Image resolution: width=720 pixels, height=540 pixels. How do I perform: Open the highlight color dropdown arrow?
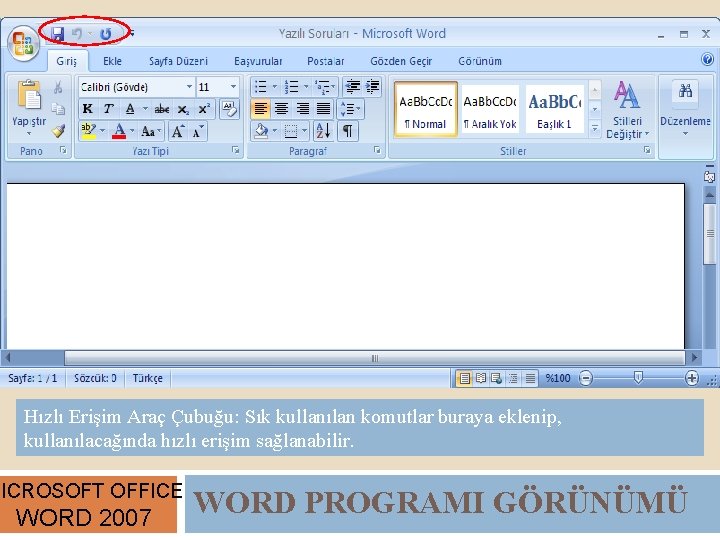coord(102,131)
